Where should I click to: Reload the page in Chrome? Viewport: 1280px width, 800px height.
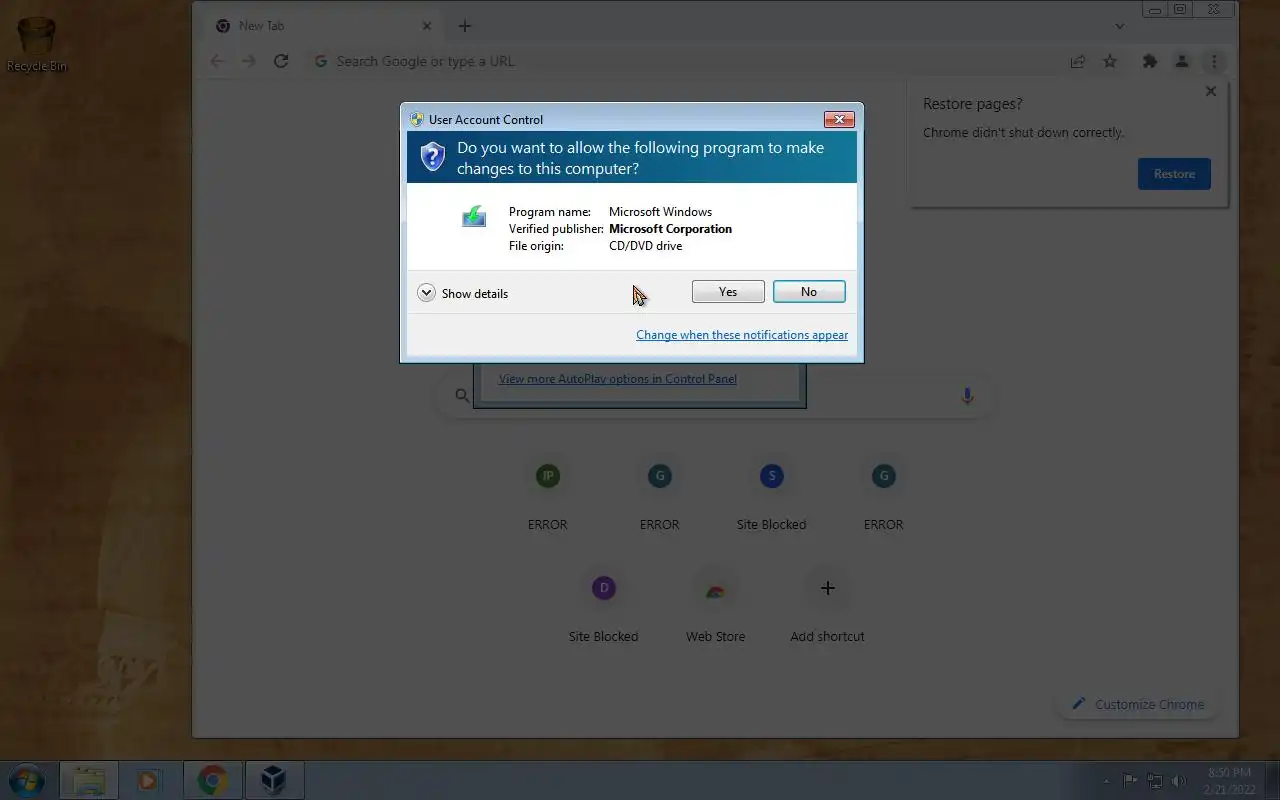tap(281, 61)
